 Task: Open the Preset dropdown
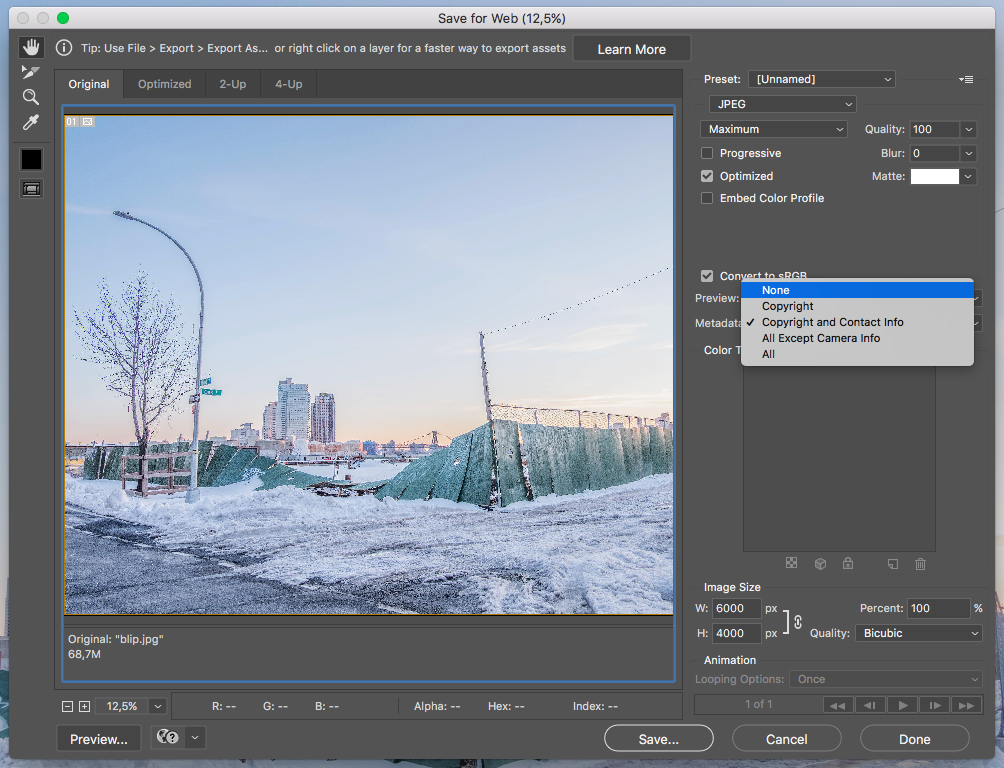821,79
